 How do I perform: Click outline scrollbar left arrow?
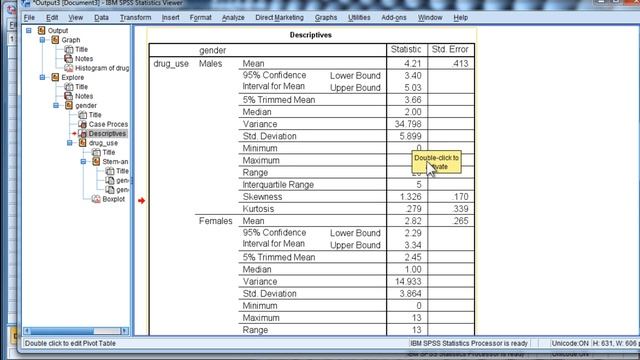[x=27, y=331]
